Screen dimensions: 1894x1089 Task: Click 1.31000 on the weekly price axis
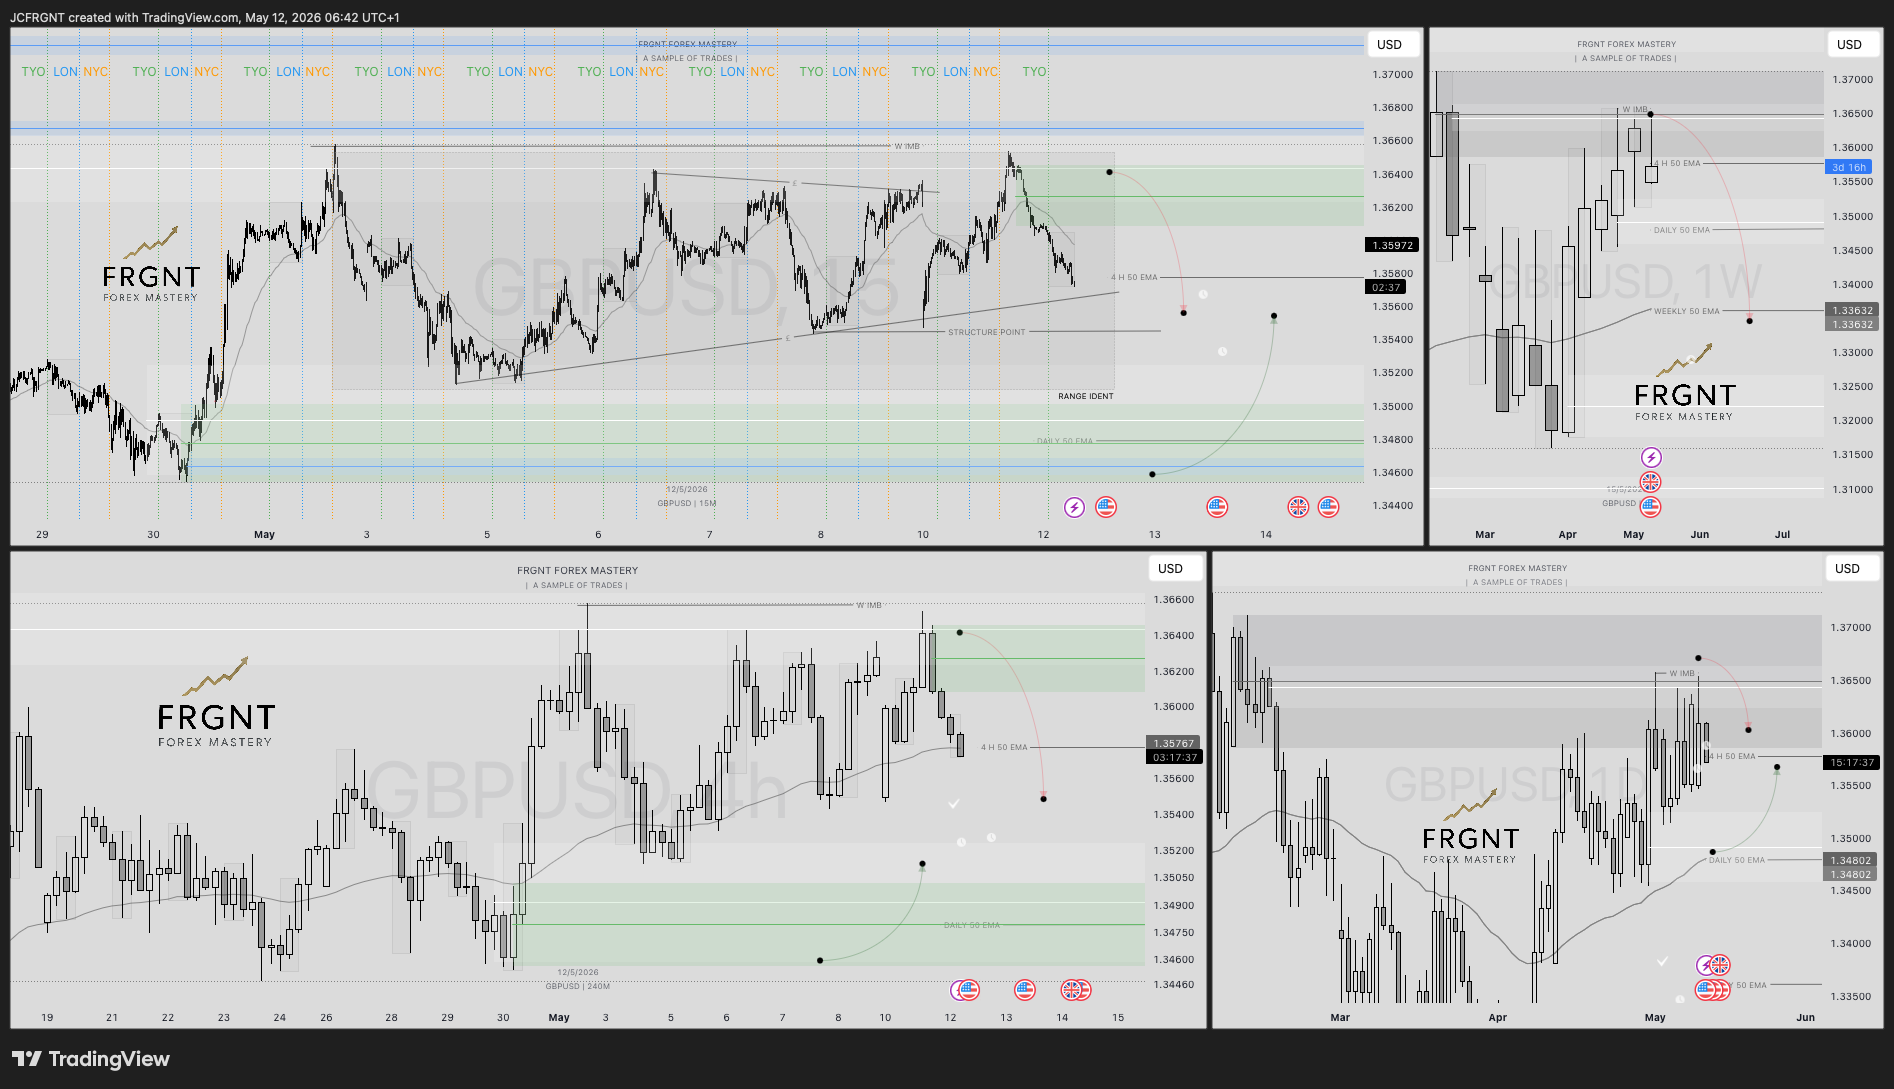point(1852,489)
